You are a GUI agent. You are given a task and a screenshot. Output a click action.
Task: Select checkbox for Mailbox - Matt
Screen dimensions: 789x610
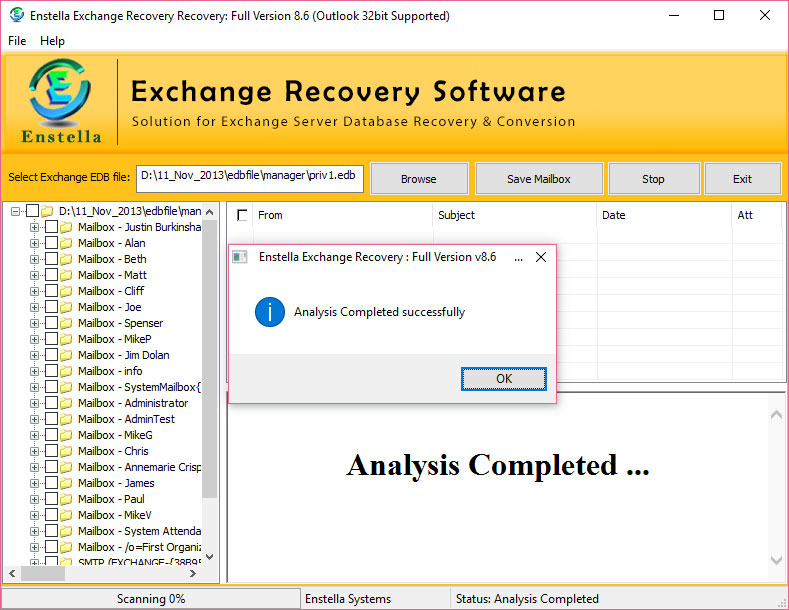coord(51,275)
